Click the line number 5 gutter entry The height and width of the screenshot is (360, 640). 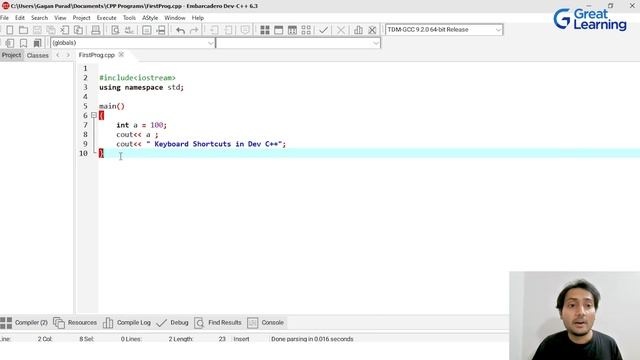coord(85,106)
